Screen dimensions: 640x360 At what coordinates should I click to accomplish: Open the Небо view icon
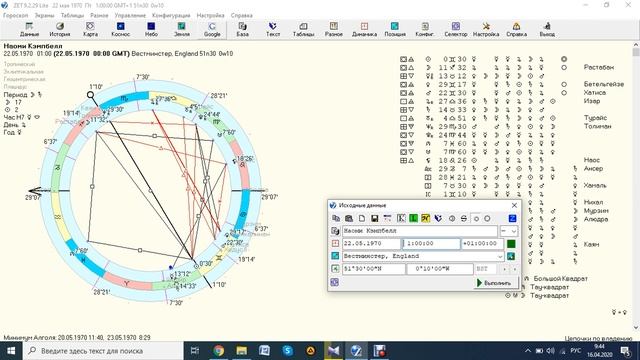(151, 30)
